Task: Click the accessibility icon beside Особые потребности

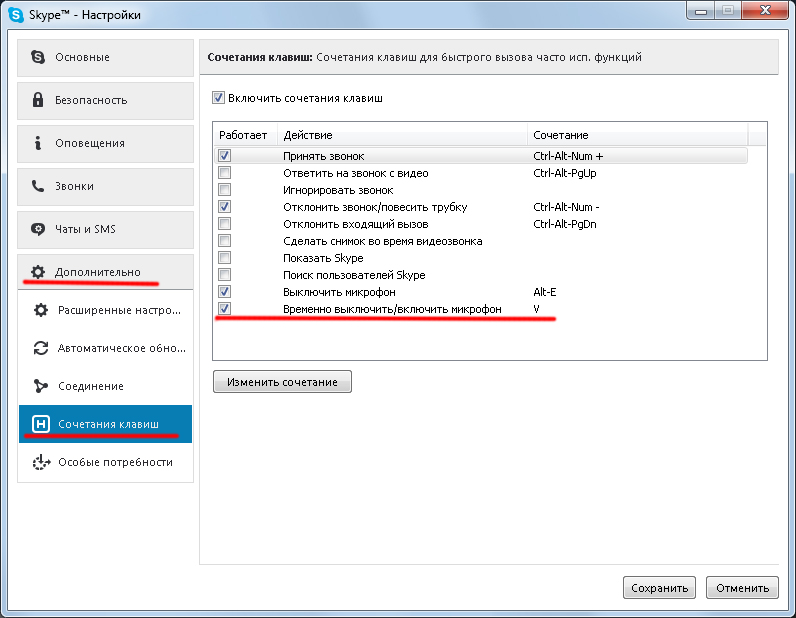Action: 41,462
